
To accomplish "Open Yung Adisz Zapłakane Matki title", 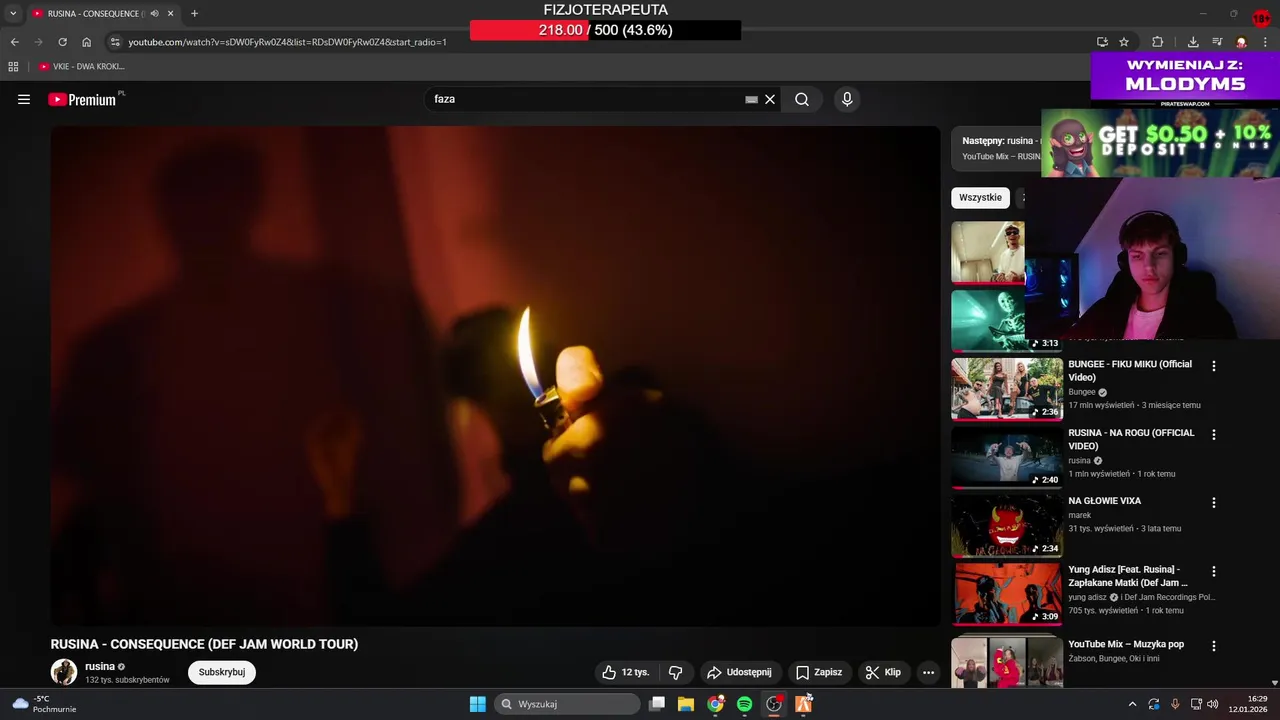I will tap(1128, 576).
